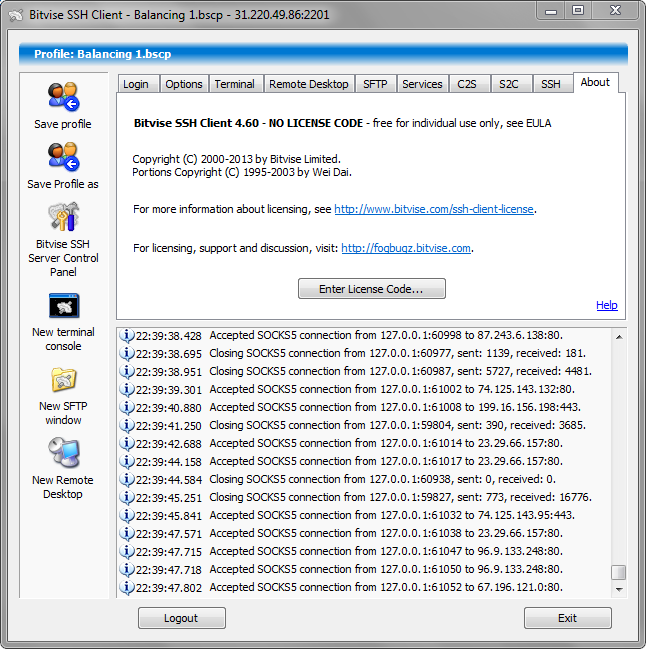Switch to the SFTP tab
The width and height of the screenshot is (646, 649).
375,84
